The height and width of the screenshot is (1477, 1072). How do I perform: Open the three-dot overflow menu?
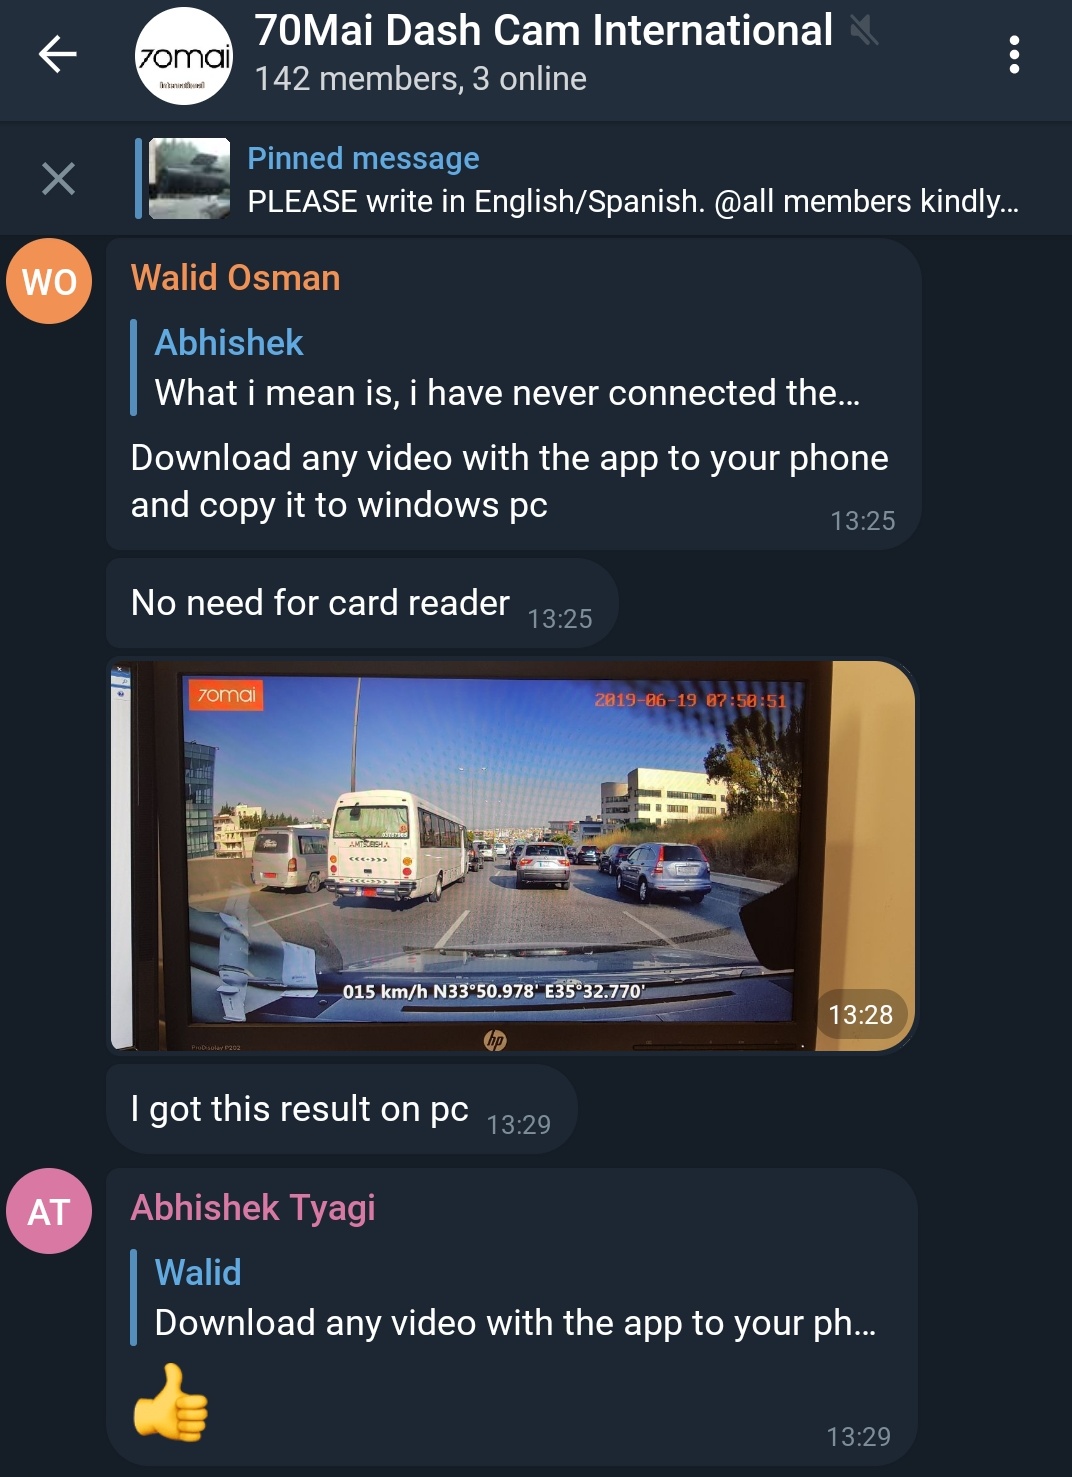(1014, 55)
